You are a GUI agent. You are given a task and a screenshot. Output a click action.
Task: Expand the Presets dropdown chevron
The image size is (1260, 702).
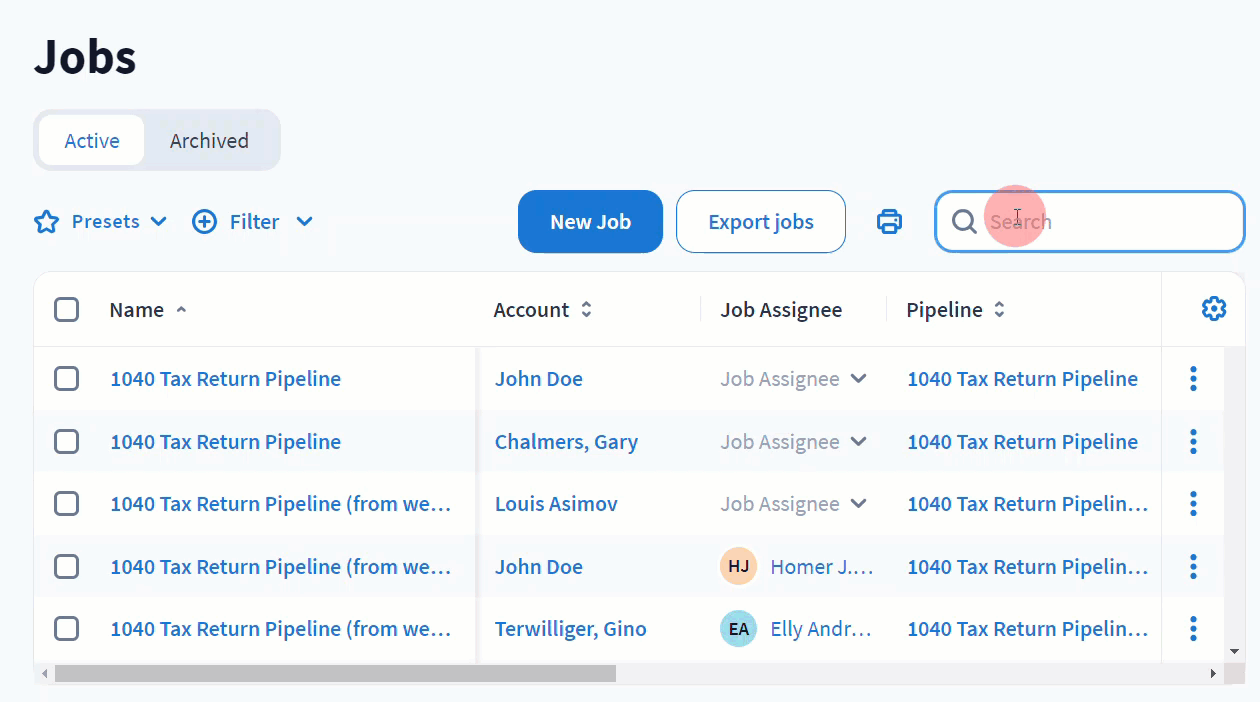158,222
